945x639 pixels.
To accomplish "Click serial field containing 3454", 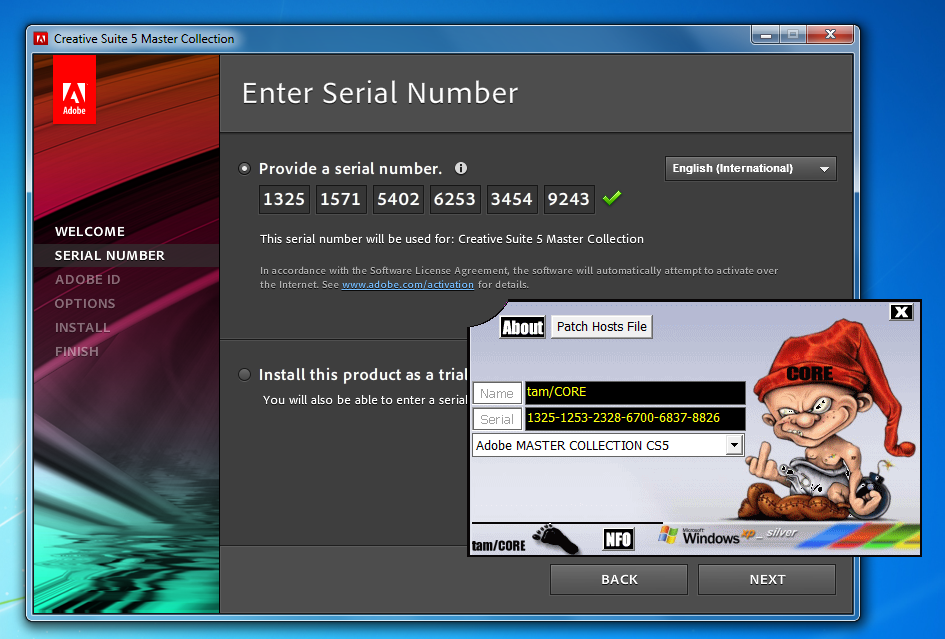I will pyautogui.click(x=511, y=200).
